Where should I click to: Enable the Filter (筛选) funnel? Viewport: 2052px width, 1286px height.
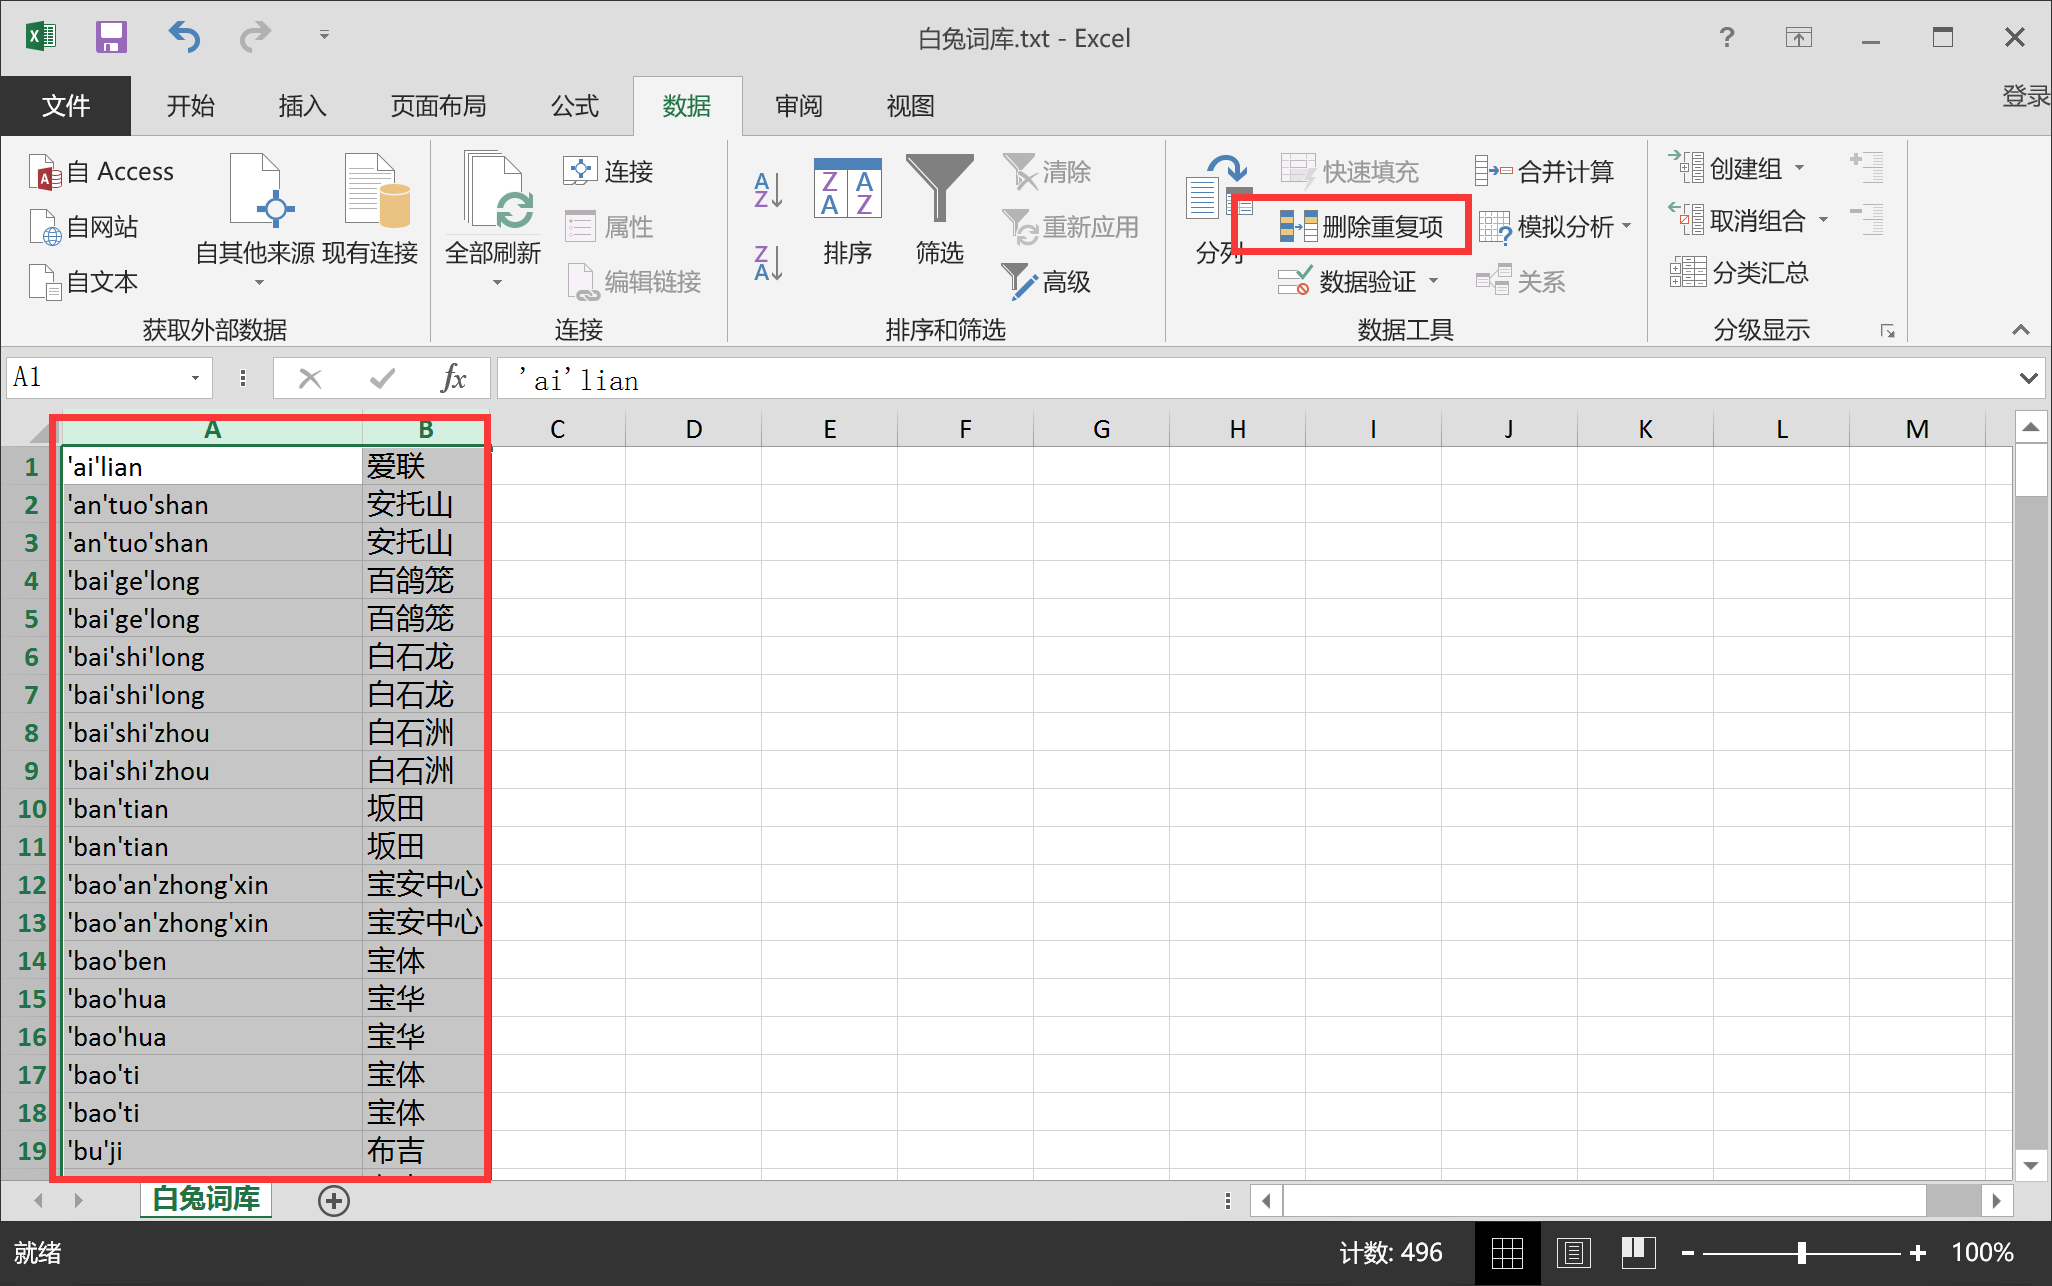click(x=939, y=212)
